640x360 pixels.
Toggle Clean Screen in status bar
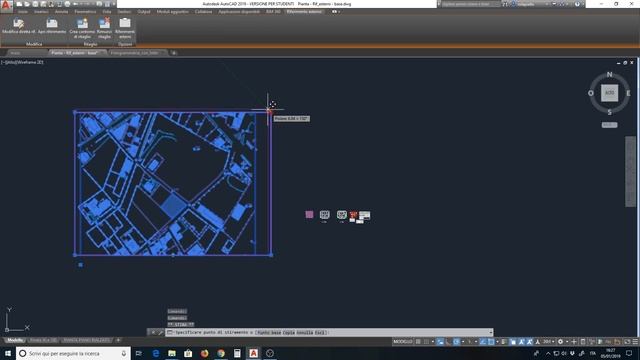tap(627, 342)
